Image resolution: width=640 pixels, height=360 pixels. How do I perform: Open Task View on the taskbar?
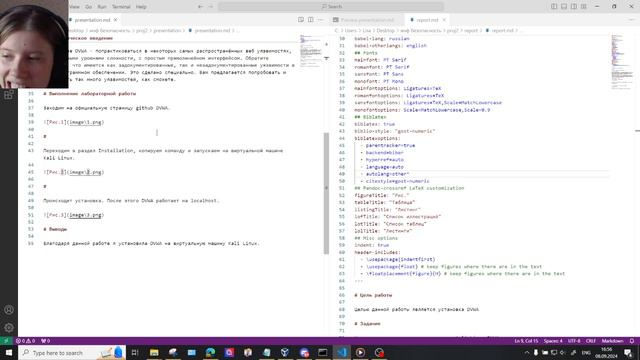(x=135, y=352)
